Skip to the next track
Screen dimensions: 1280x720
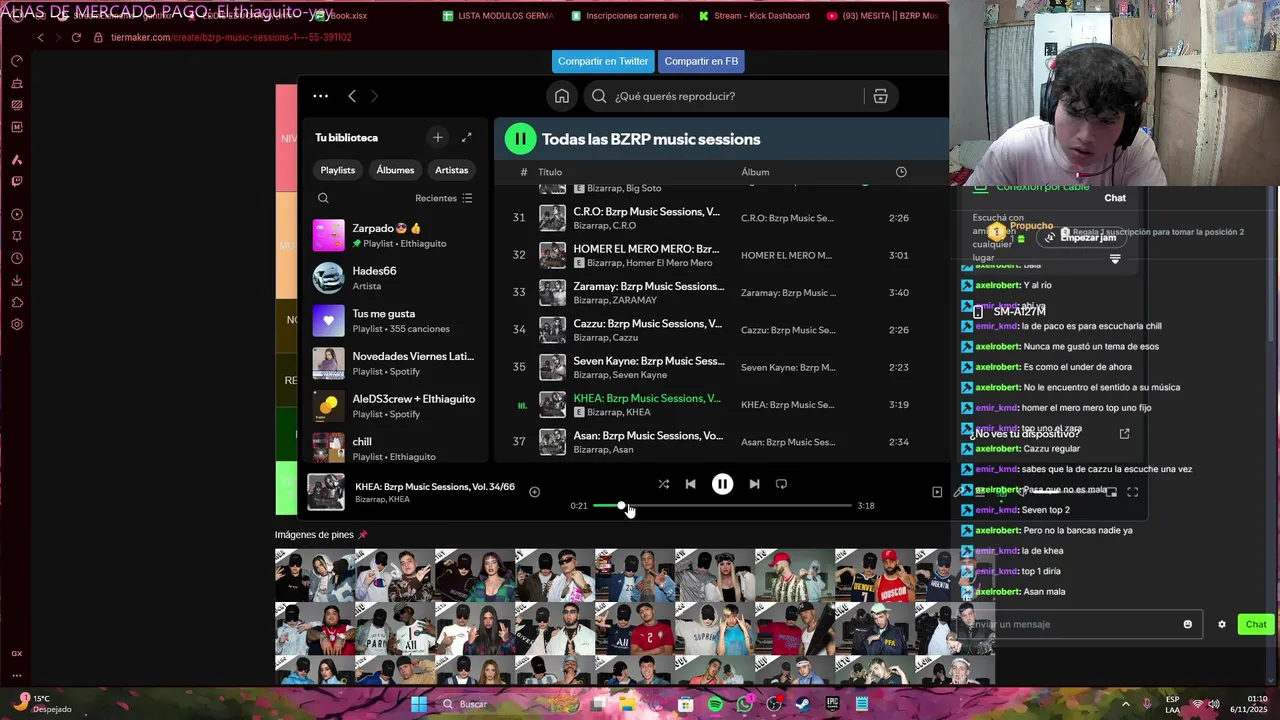coord(754,484)
